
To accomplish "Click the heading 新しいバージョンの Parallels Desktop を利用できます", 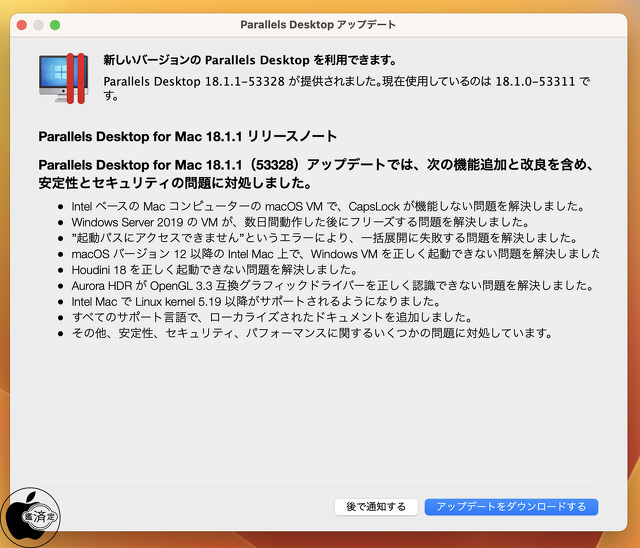I will pos(250,60).
